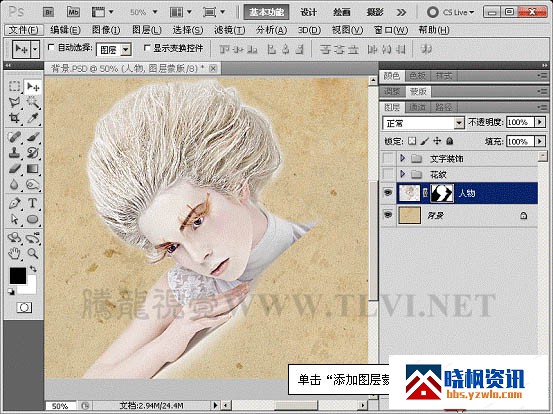Screen dimensions: 553x414
Task: Enable the 显示变换控件 checkbox
Action: coord(147,48)
